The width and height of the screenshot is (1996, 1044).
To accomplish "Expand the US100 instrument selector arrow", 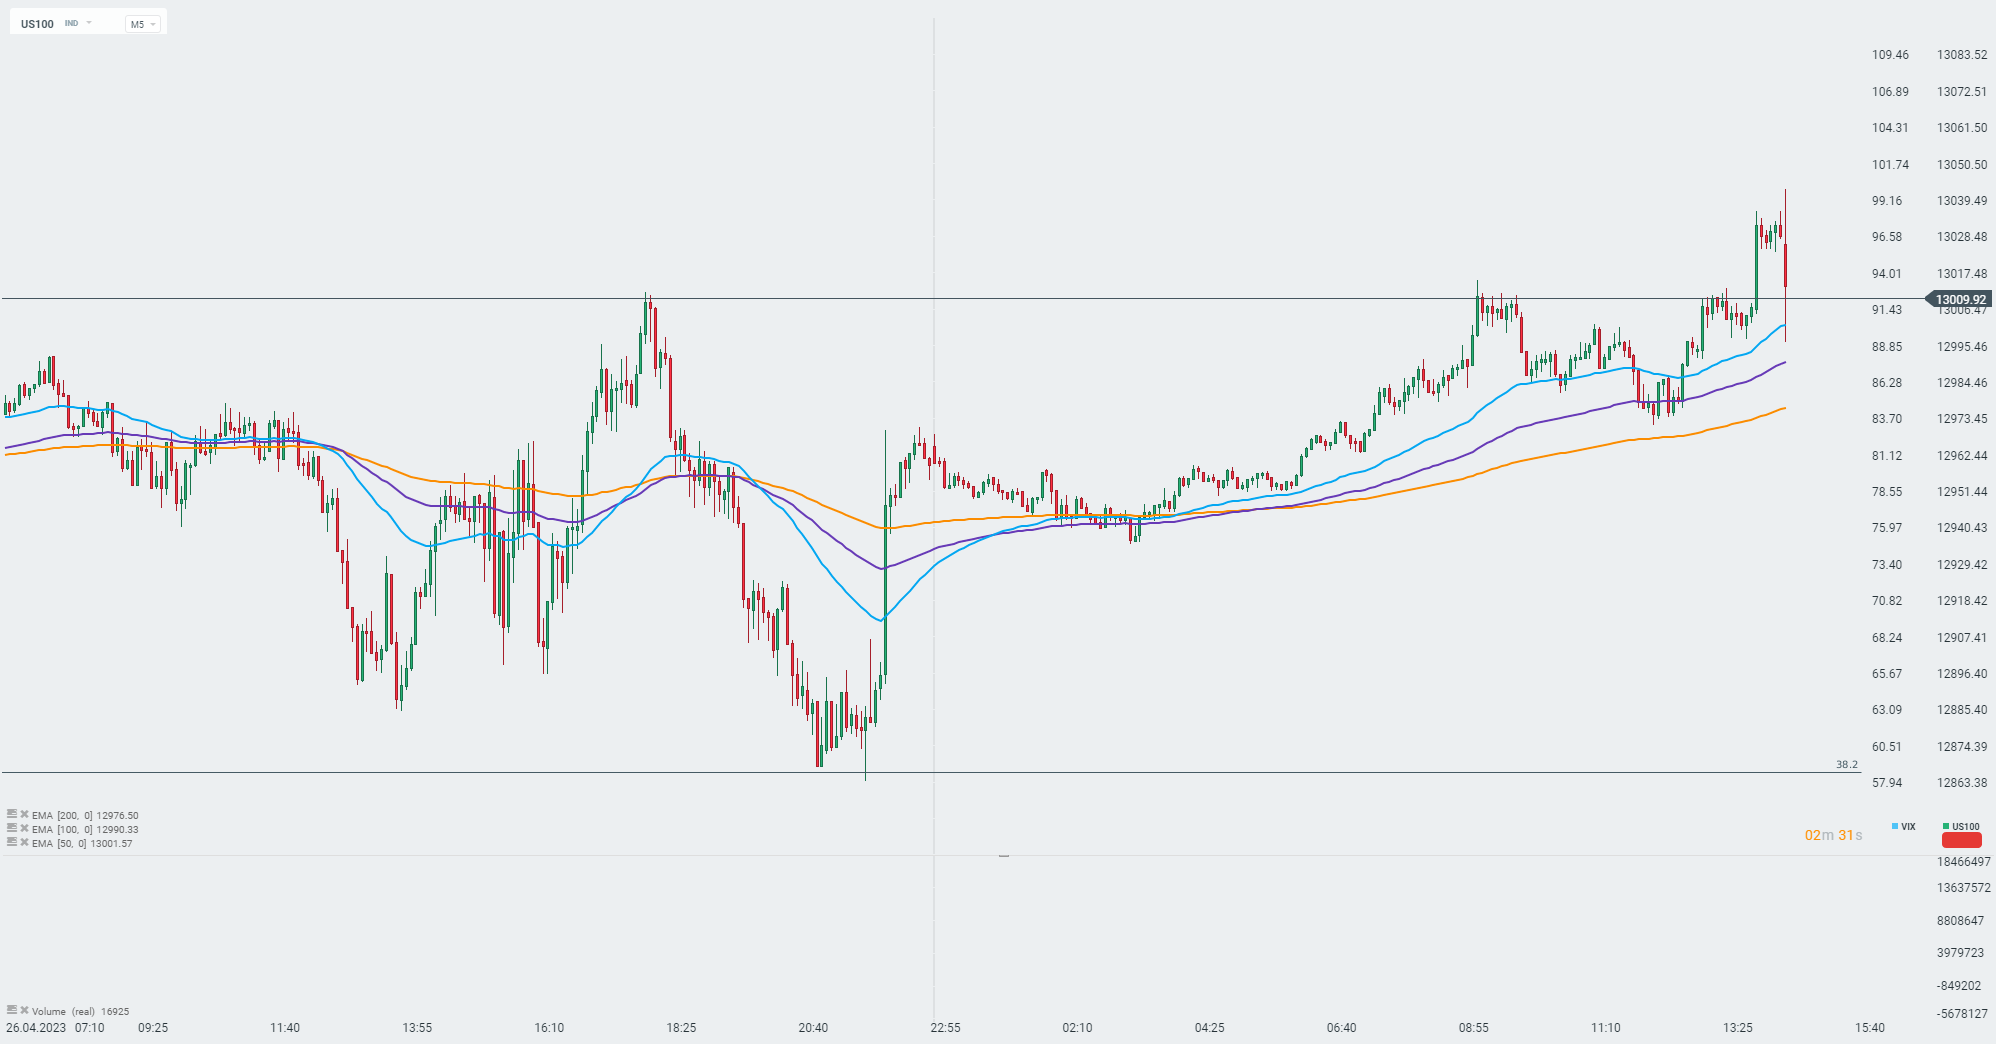I will pyautogui.click(x=89, y=23).
